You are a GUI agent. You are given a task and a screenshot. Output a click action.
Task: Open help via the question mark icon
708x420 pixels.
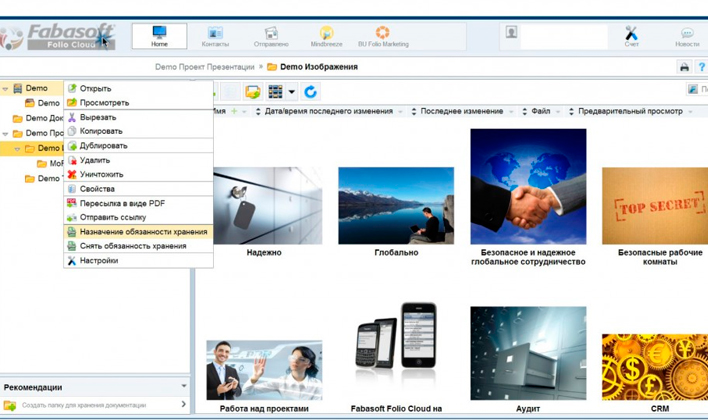pos(701,67)
